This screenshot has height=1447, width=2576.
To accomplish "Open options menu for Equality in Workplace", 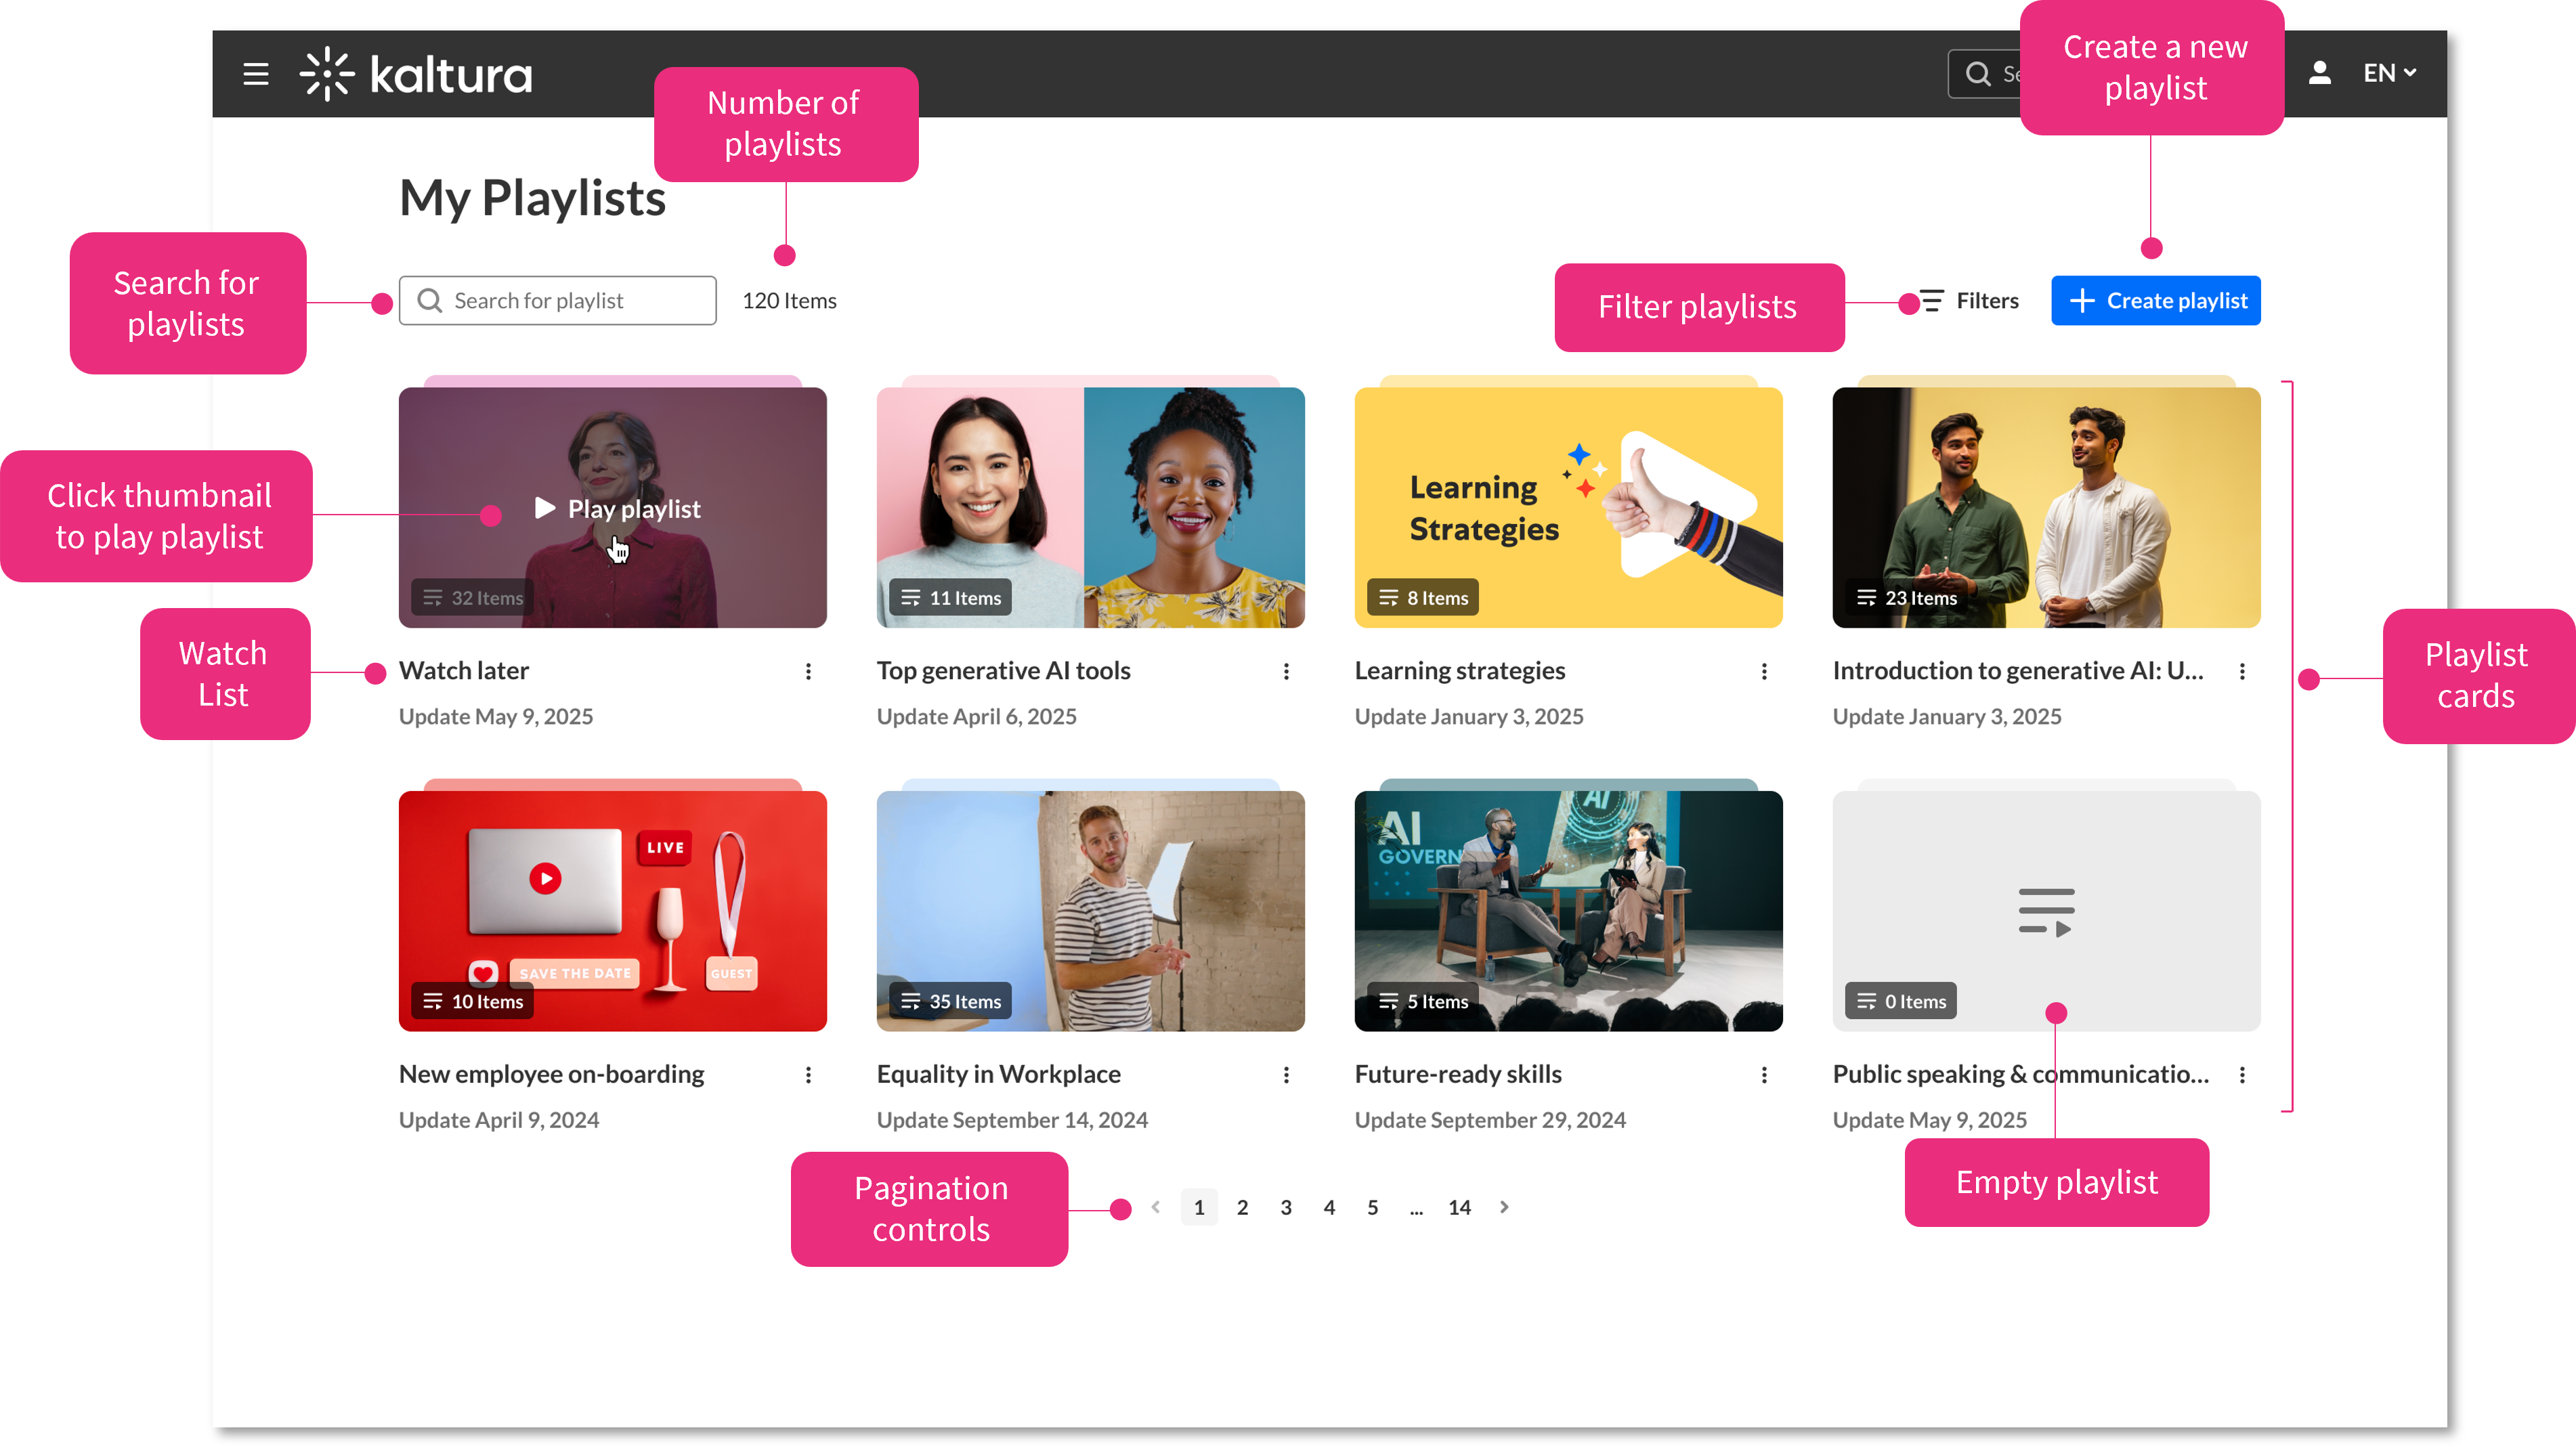I will pyautogui.click(x=1286, y=1075).
